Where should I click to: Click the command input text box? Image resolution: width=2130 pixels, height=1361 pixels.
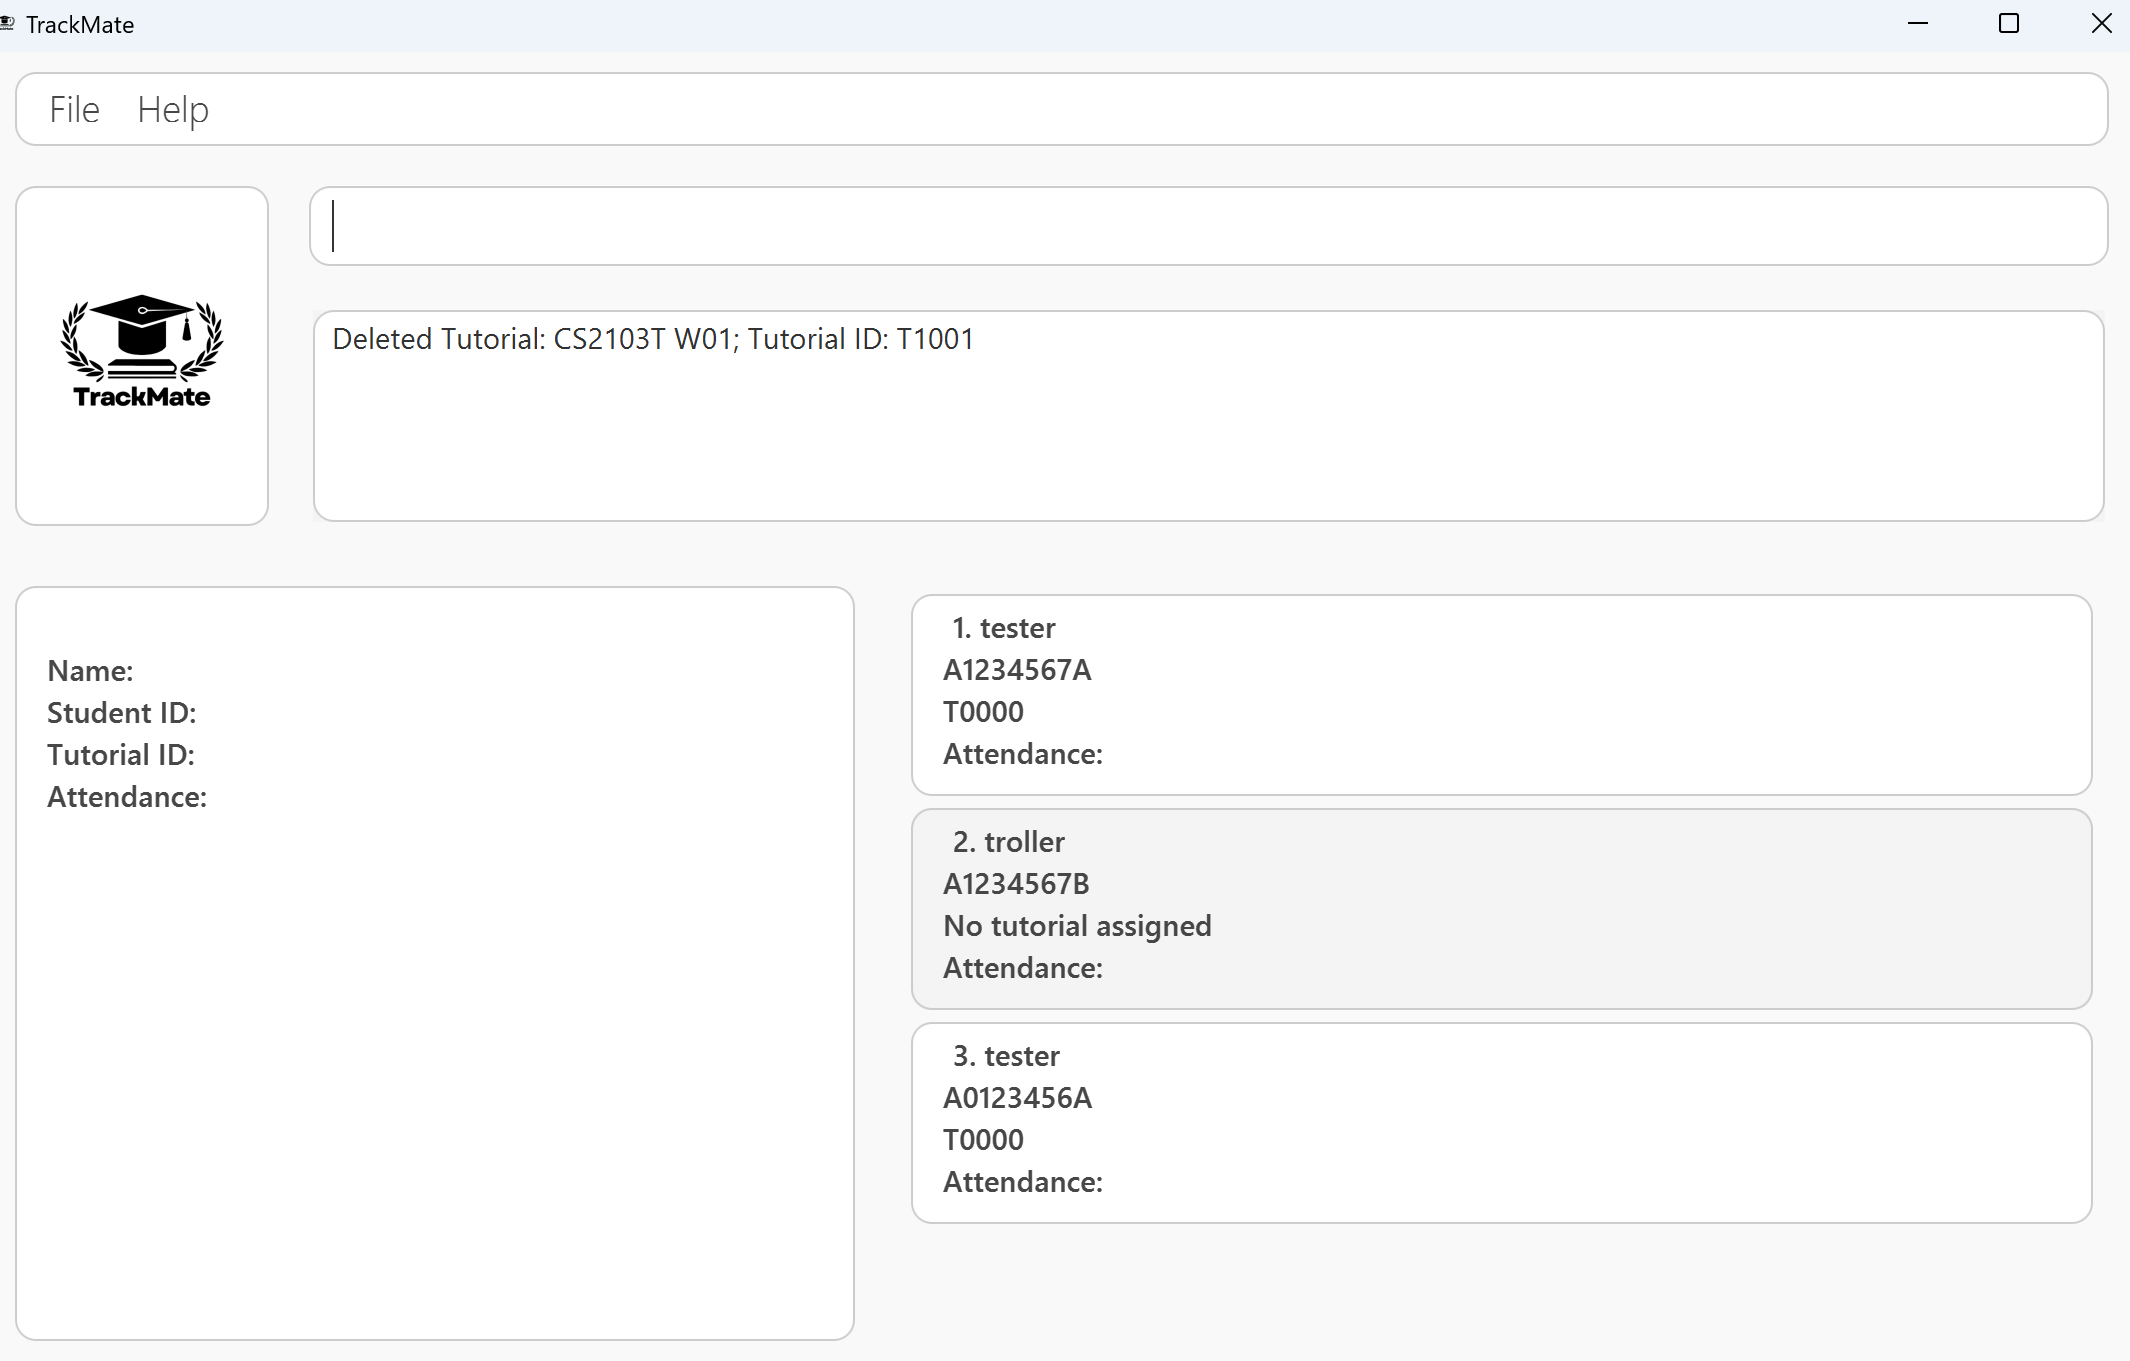pyautogui.click(x=1208, y=226)
